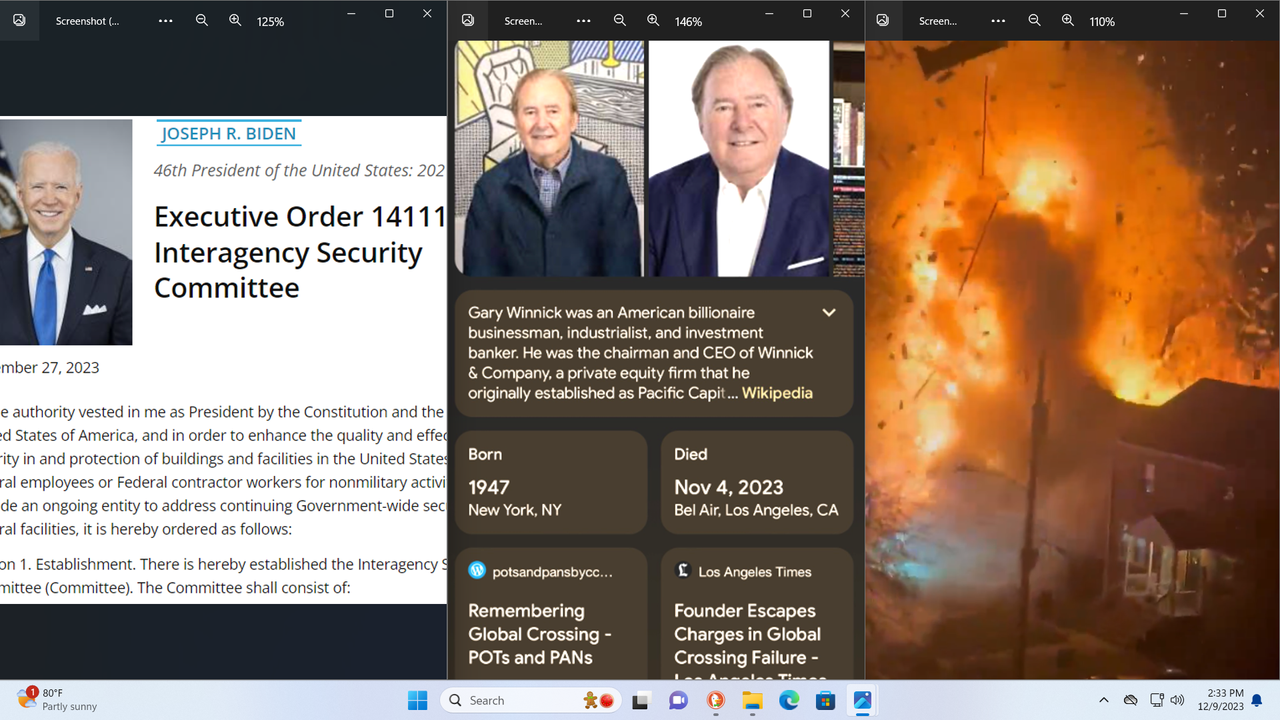Open the volume control in system tray
Screen dimensions: 1280x720
click(1177, 700)
